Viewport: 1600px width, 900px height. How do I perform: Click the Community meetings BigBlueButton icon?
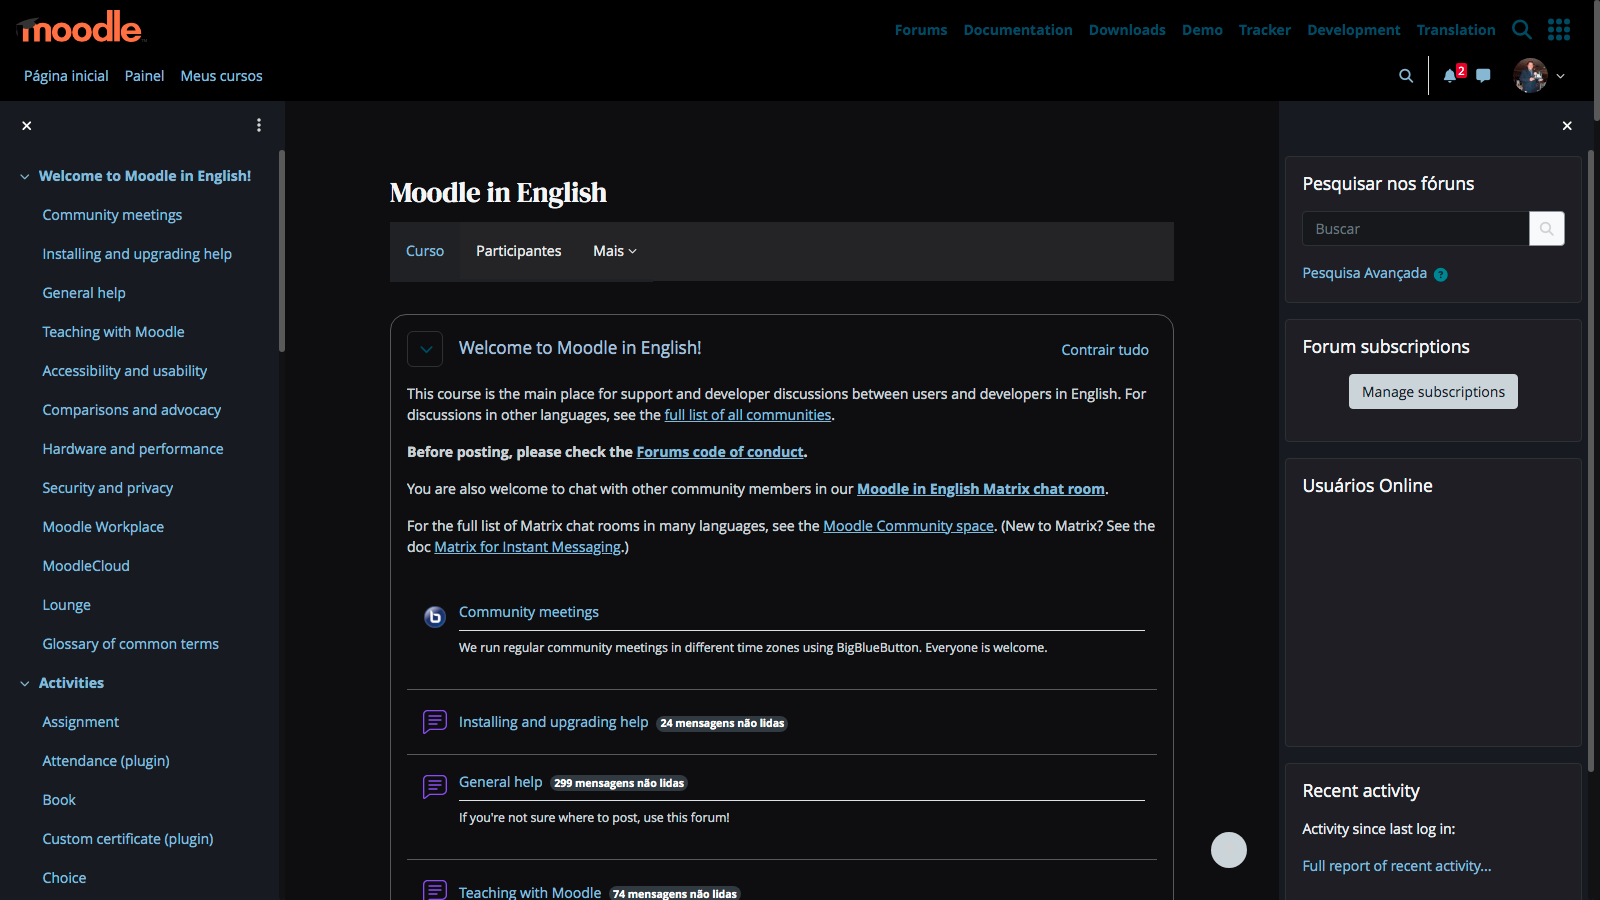pyautogui.click(x=434, y=617)
